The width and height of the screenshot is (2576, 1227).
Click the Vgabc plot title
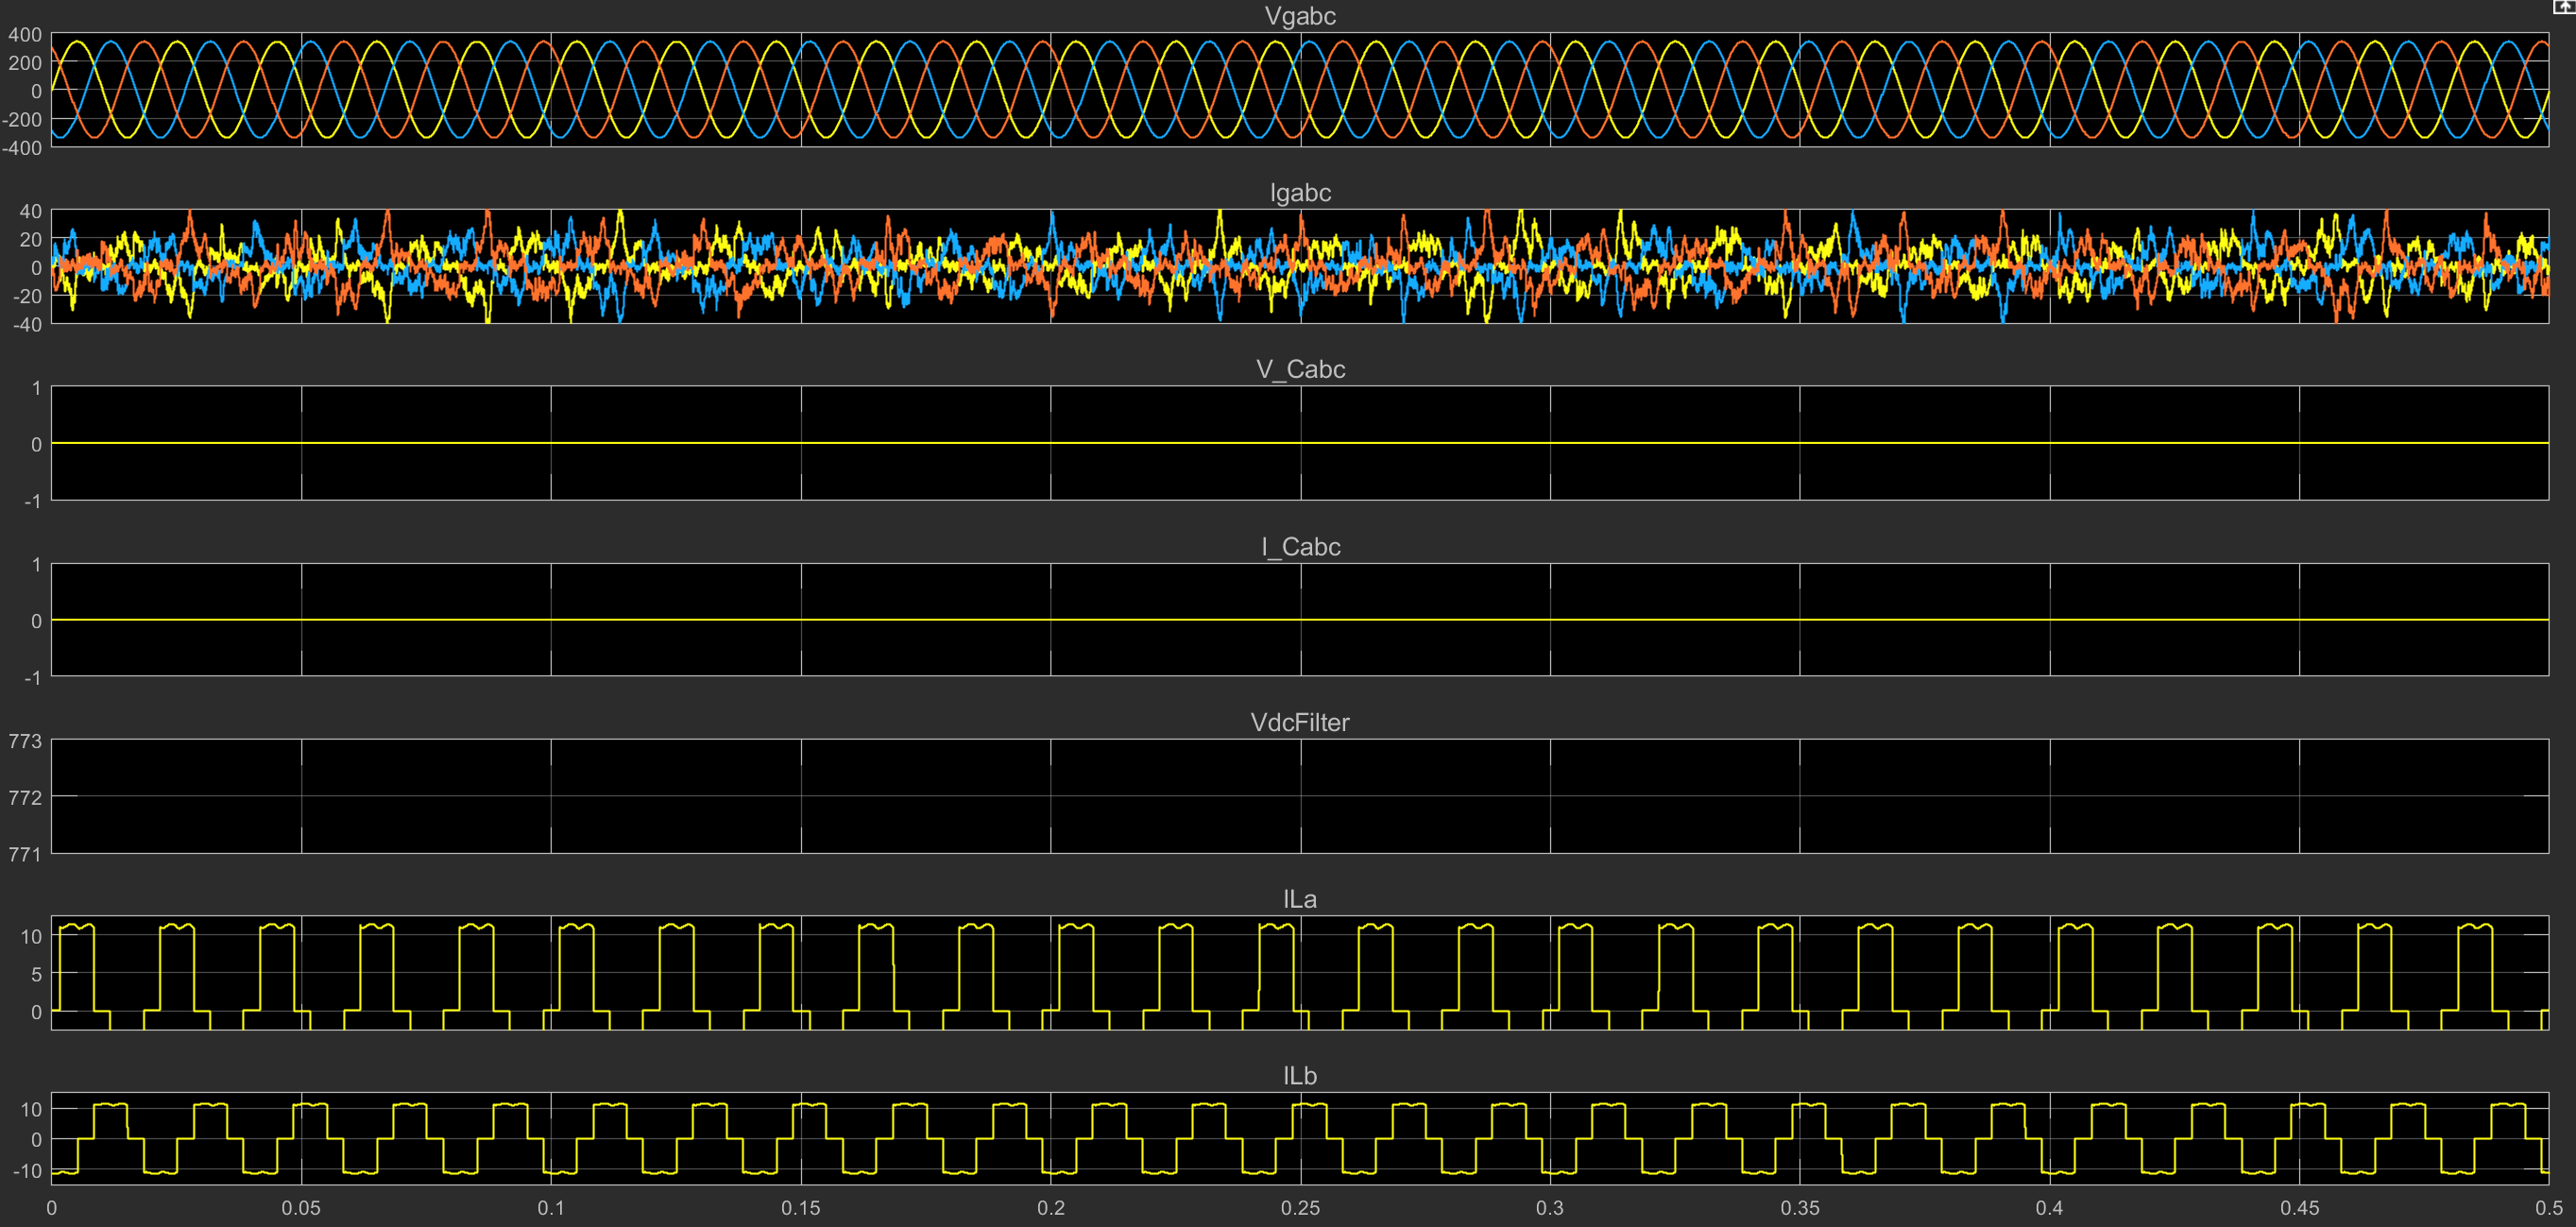(1299, 16)
